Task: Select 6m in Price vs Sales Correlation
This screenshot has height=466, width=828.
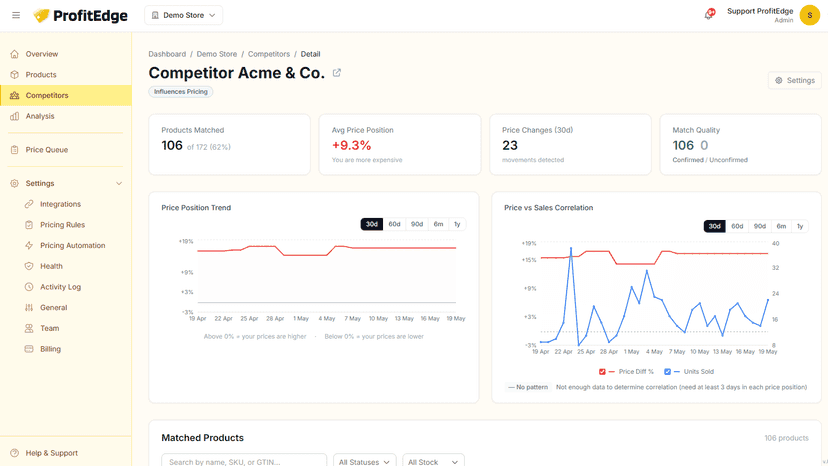Action: (x=781, y=226)
